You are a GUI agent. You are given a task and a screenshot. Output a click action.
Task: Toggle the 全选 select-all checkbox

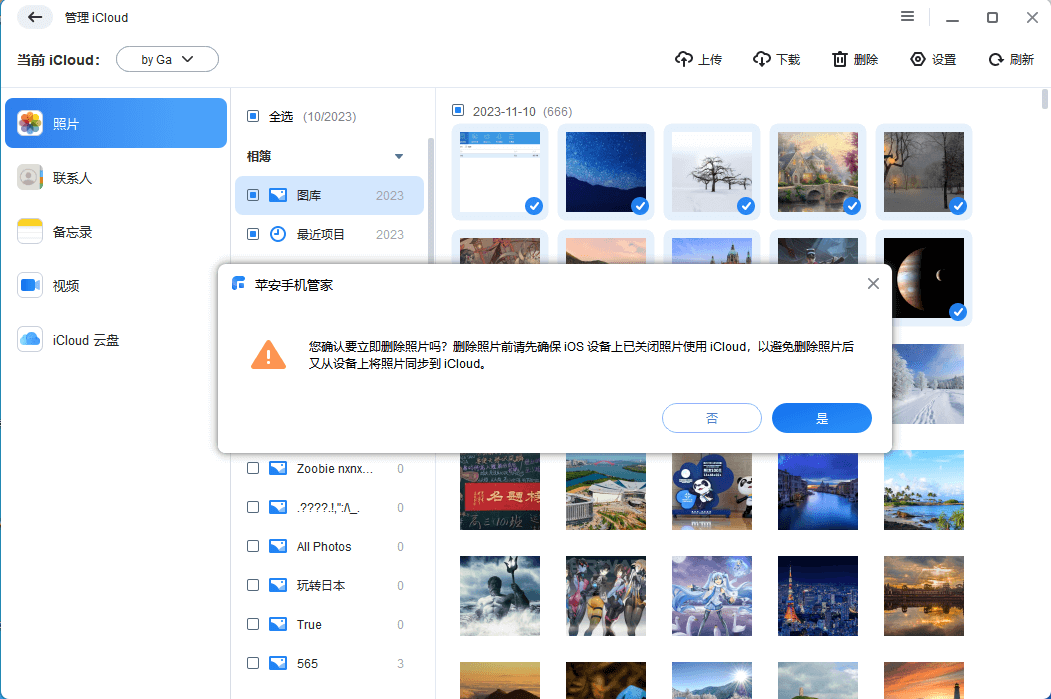(253, 116)
